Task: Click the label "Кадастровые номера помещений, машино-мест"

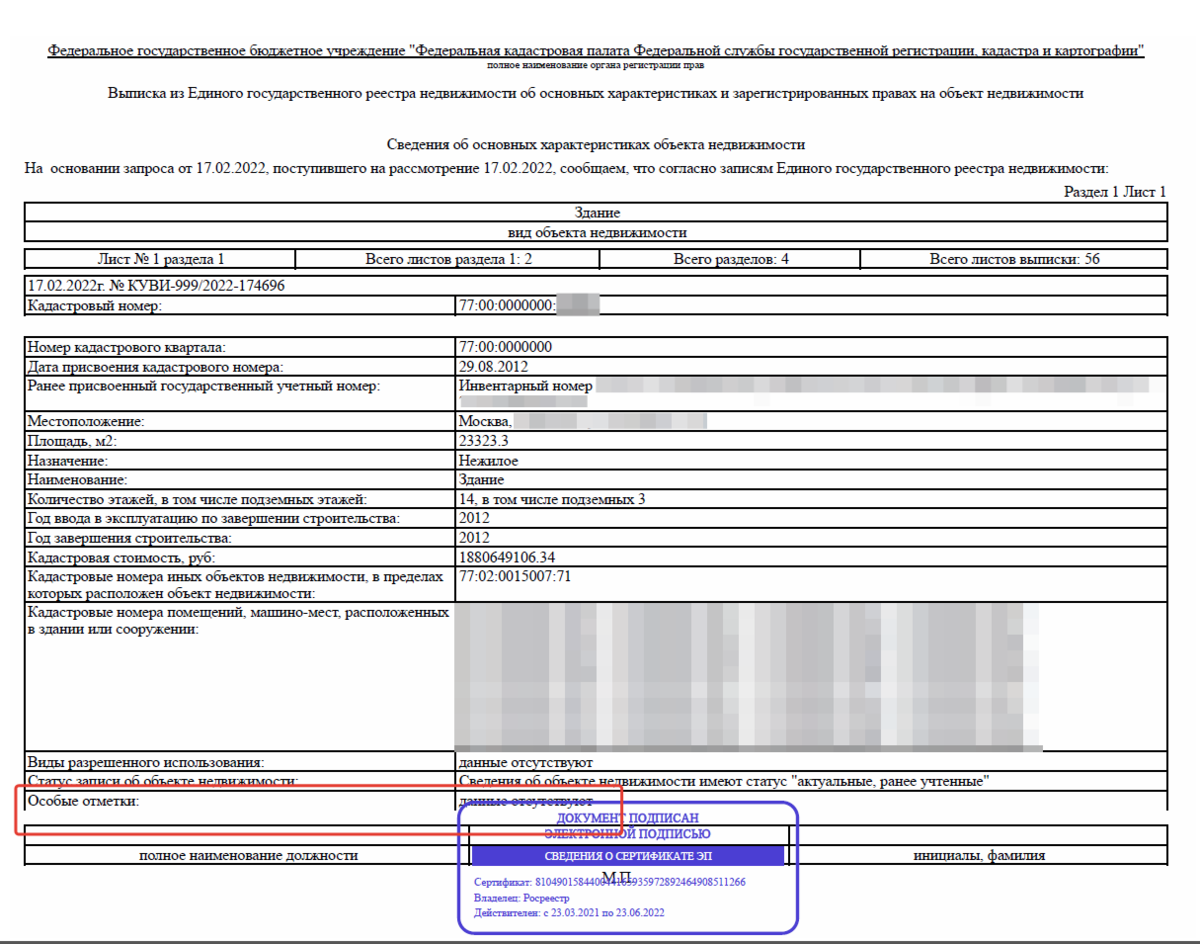Action: coord(238,620)
